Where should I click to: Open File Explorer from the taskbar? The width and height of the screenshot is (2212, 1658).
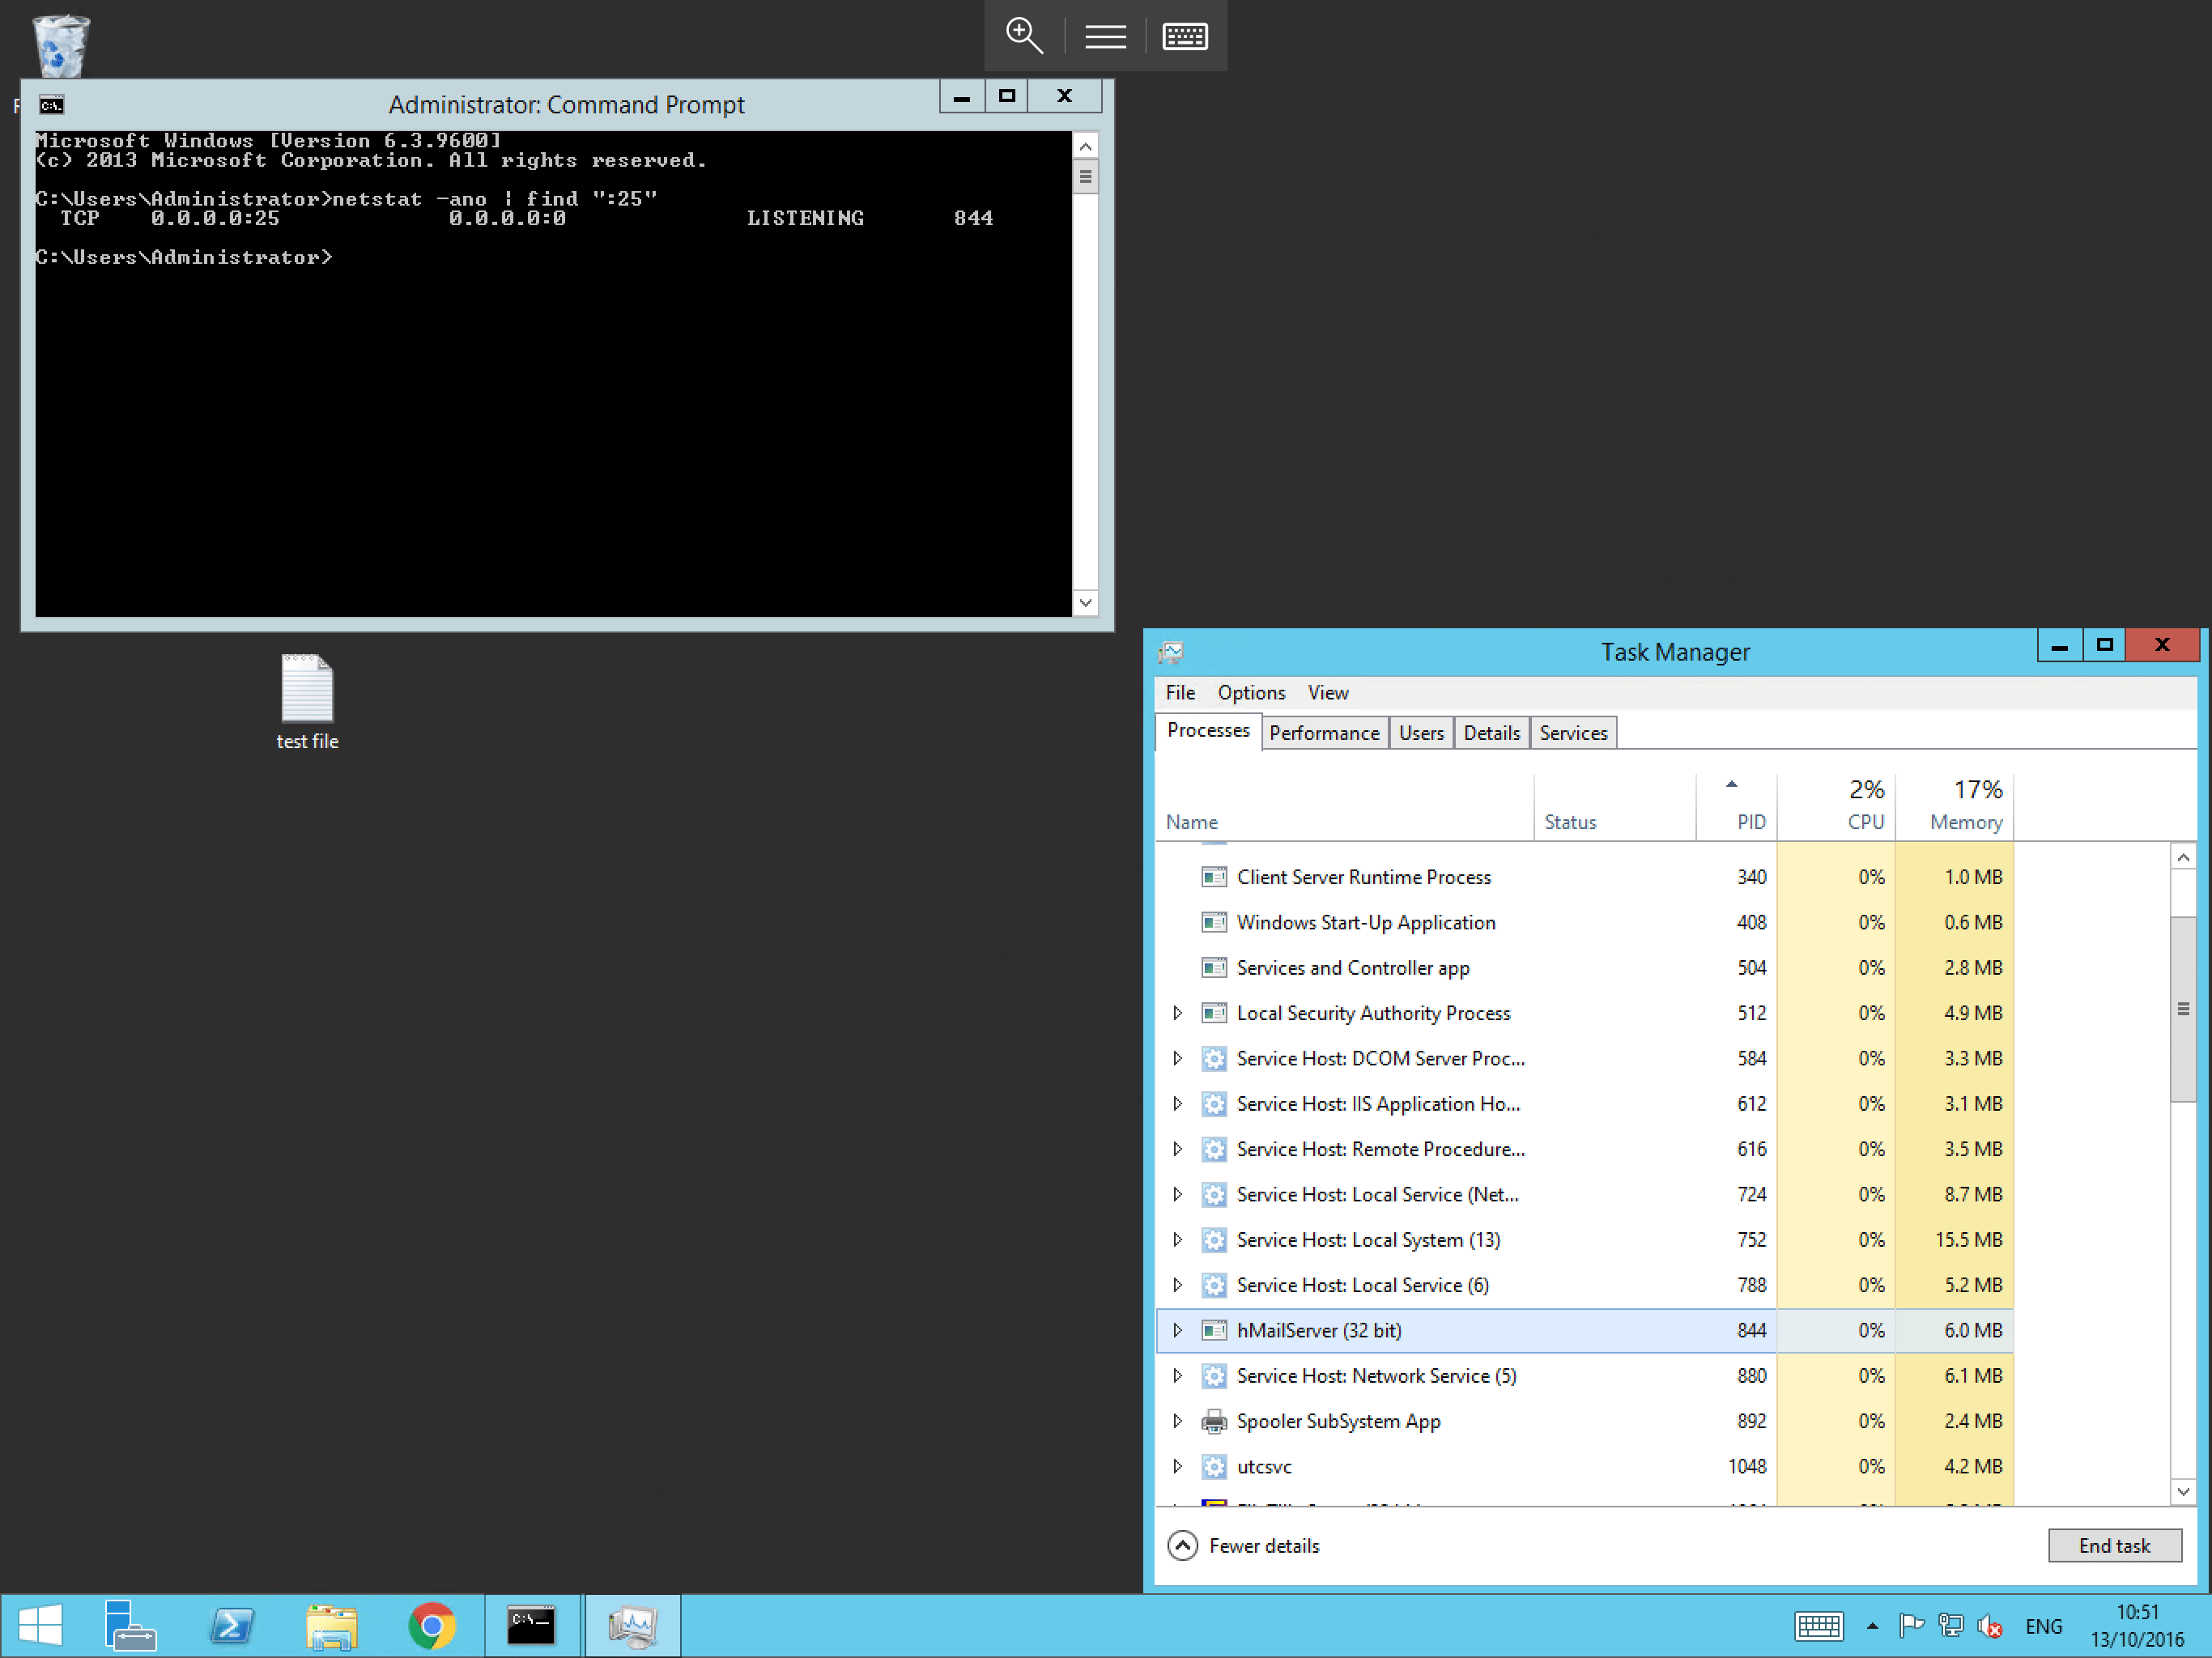coord(331,1625)
